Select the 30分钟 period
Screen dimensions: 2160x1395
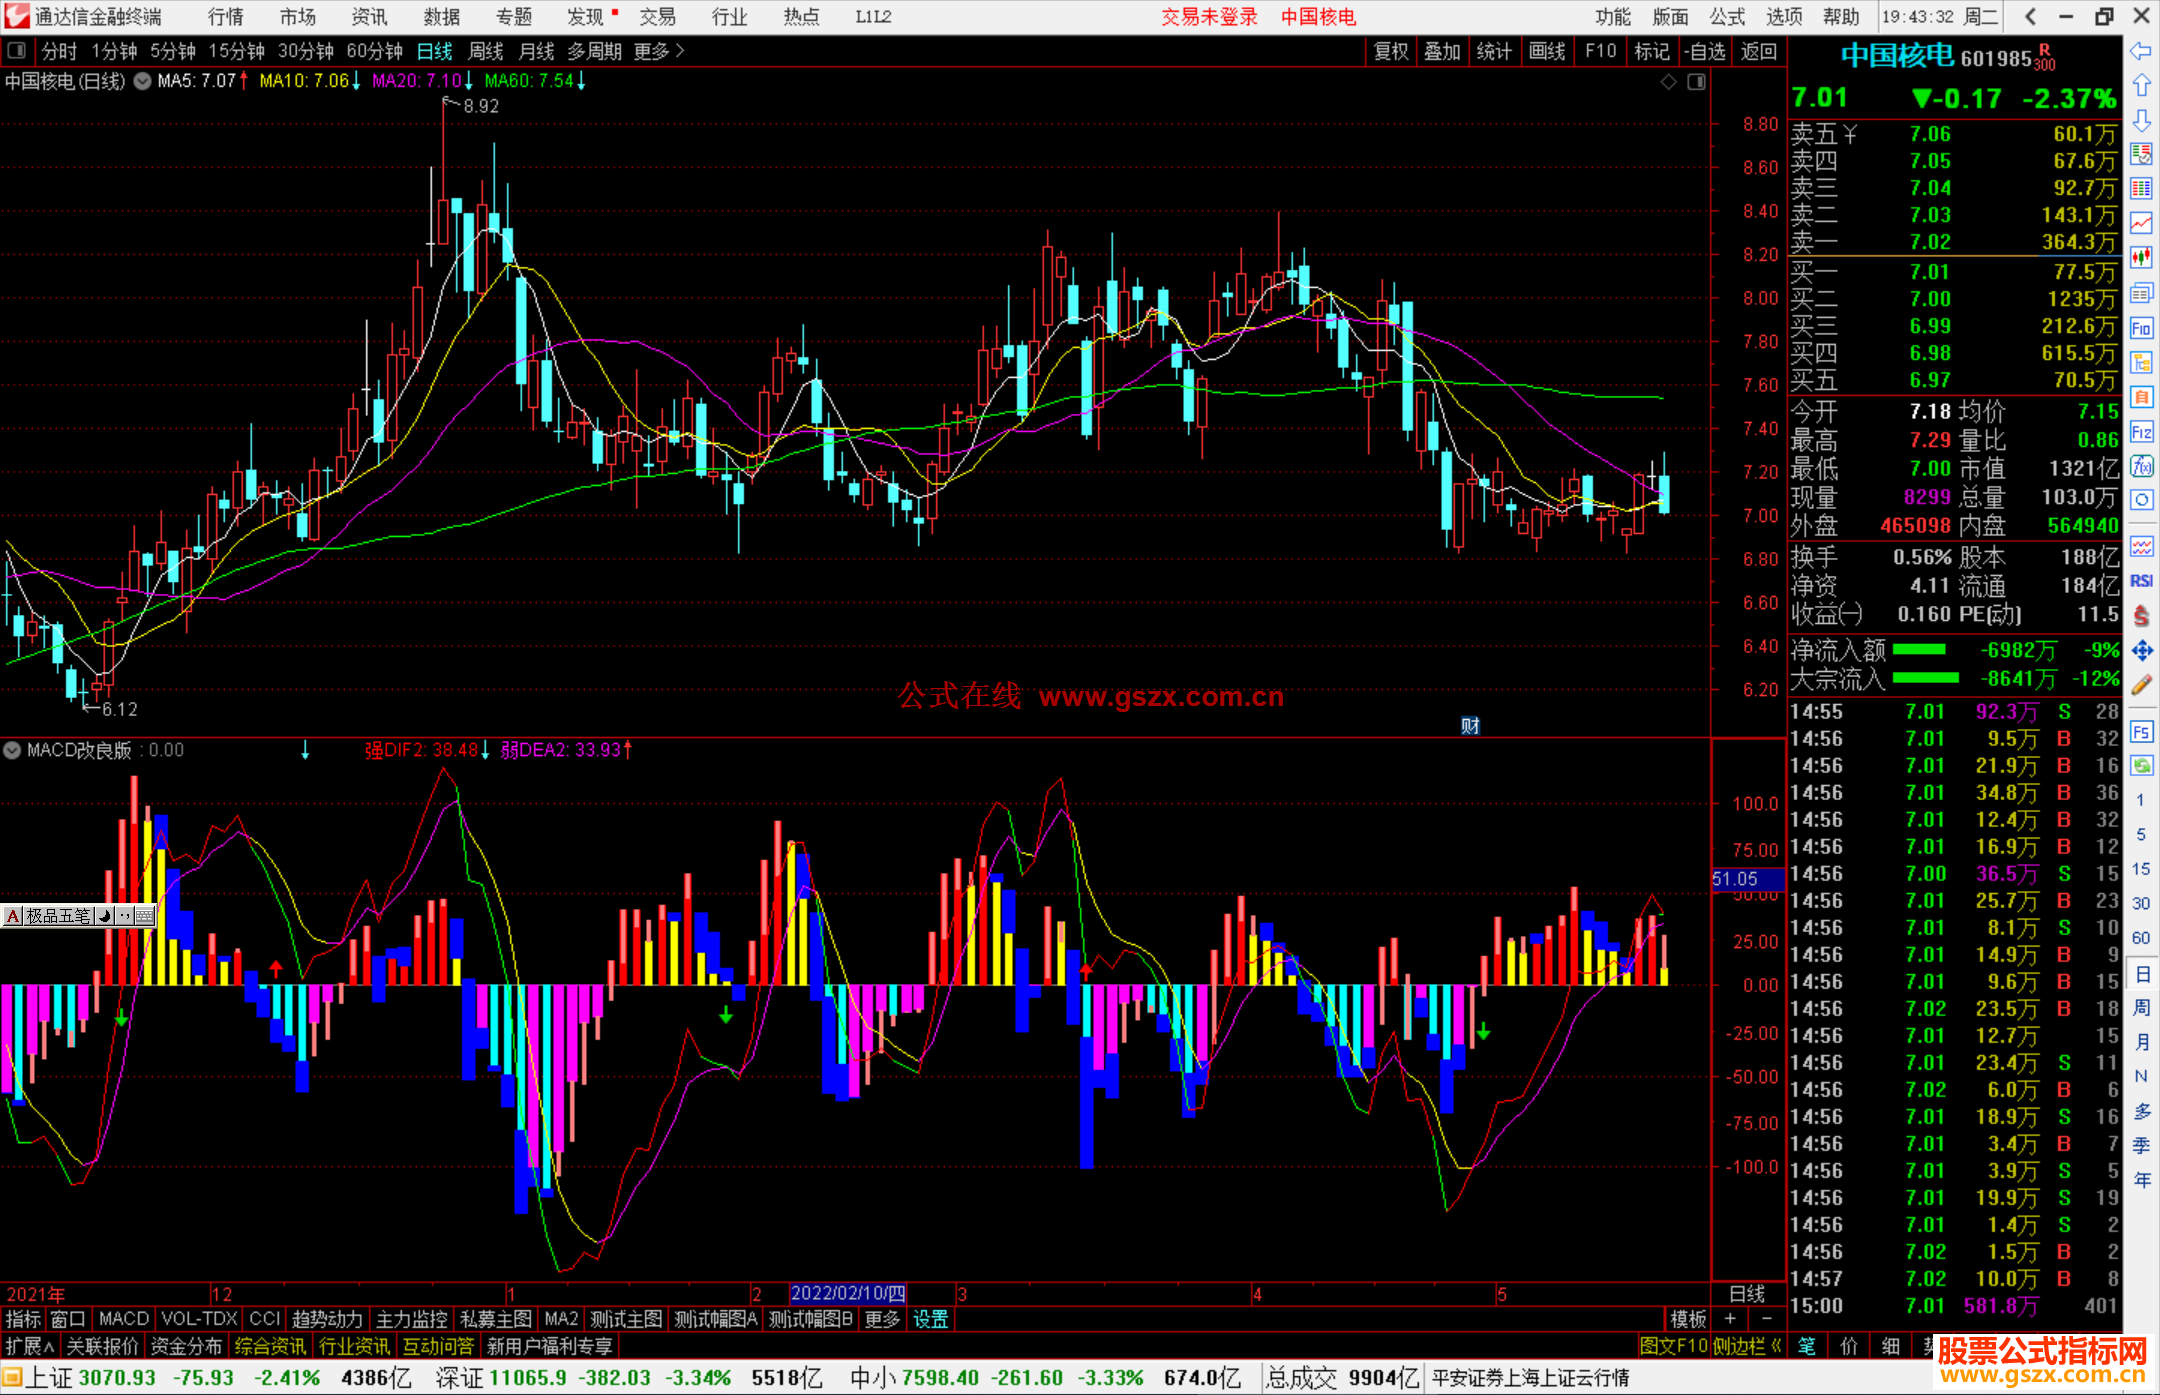[x=305, y=51]
